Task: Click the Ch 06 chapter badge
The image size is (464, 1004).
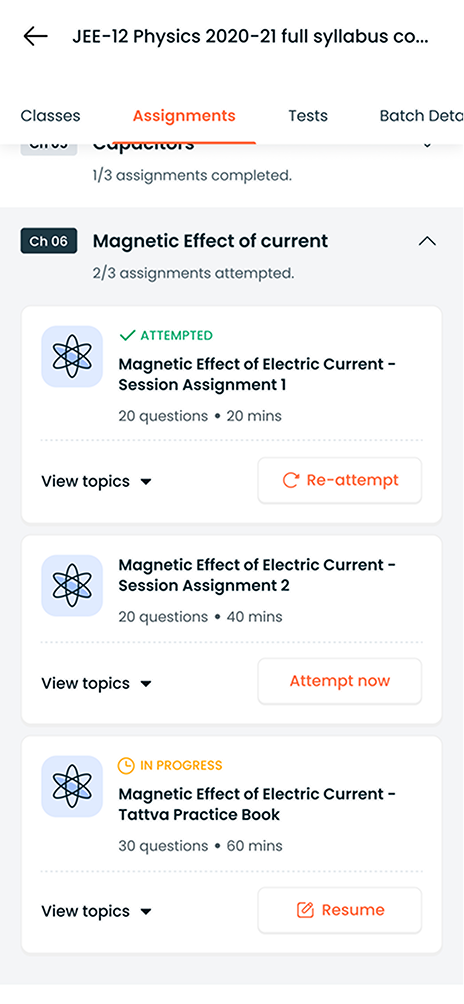Action: [x=49, y=241]
